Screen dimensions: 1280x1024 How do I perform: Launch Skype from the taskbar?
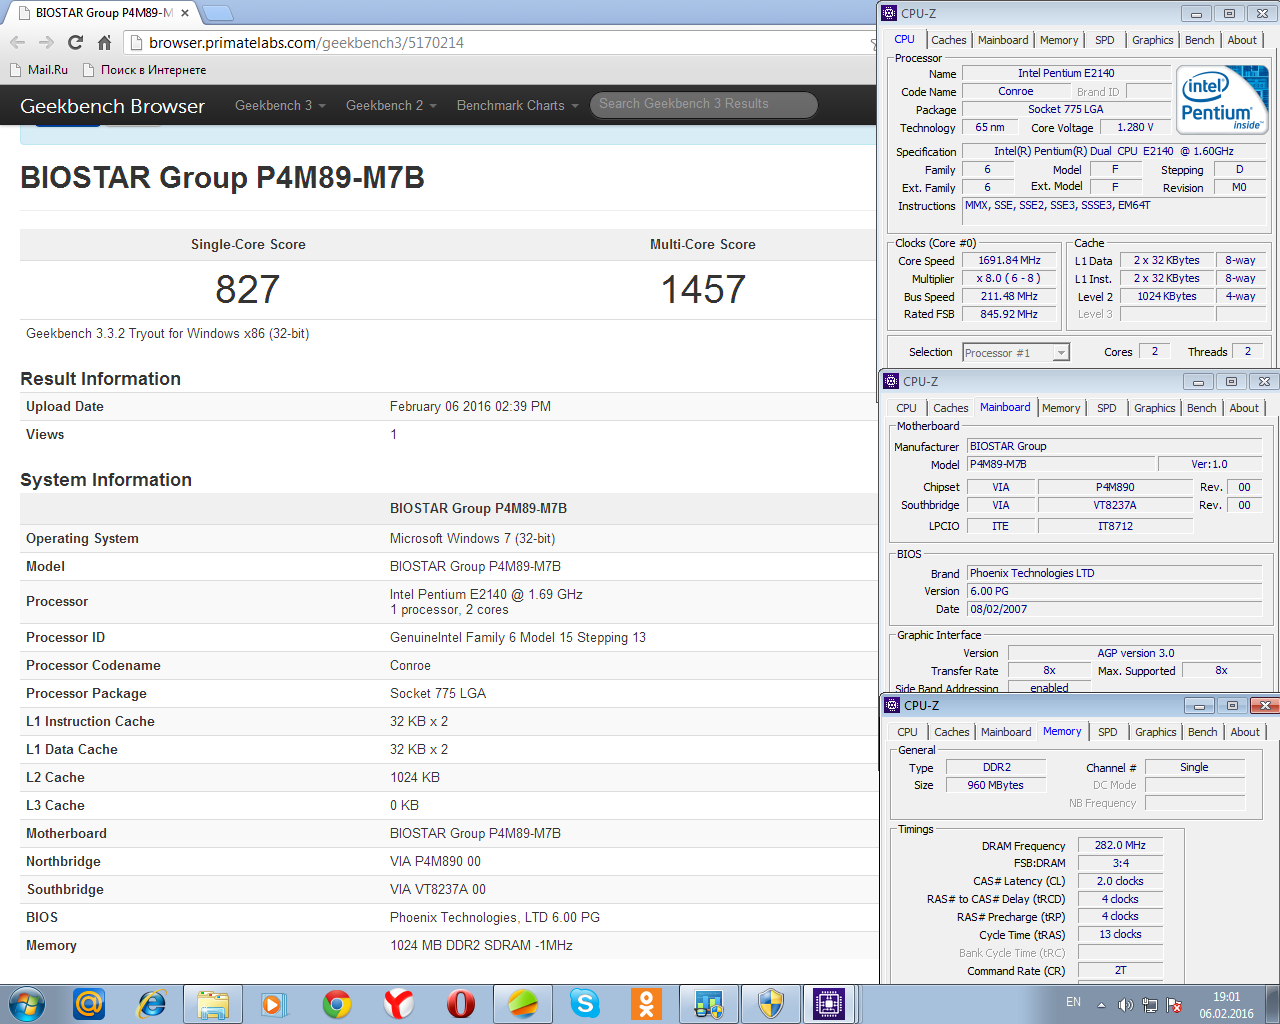(585, 1004)
